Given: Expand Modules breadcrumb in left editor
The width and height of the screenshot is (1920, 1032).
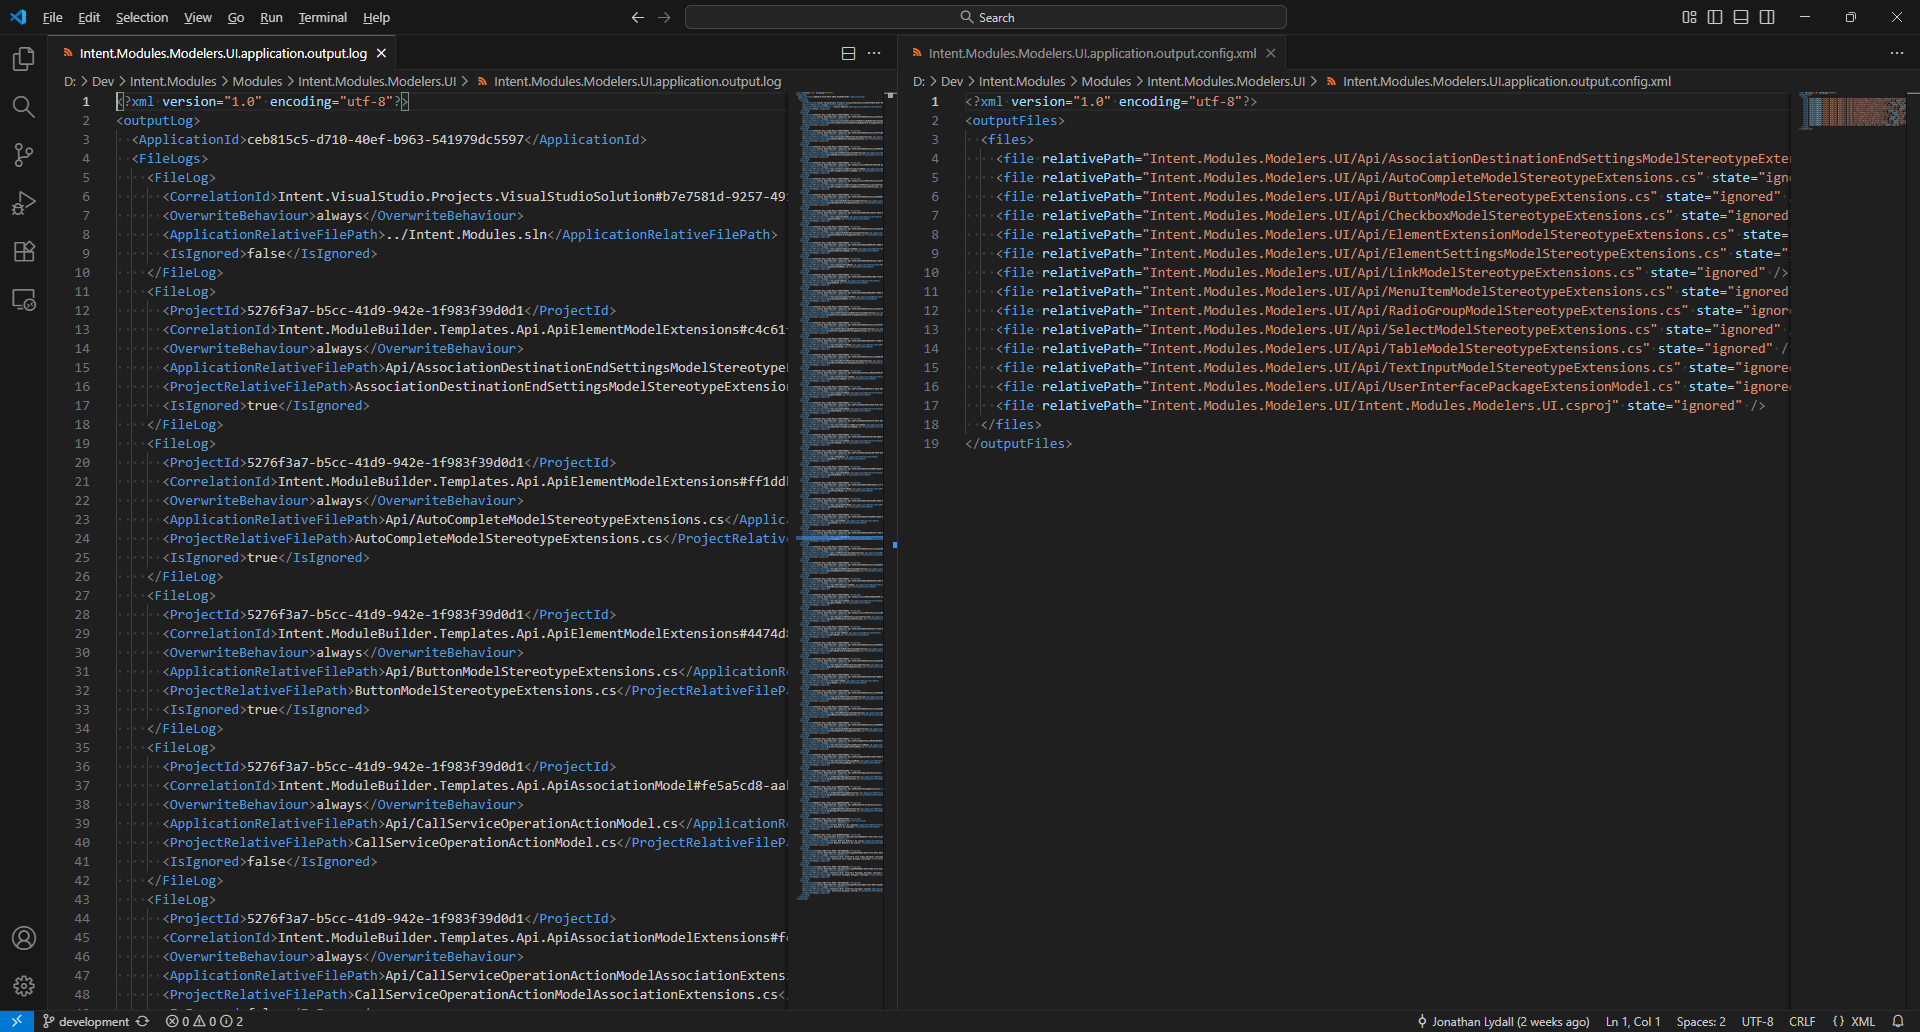Looking at the screenshot, I should coord(257,81).
